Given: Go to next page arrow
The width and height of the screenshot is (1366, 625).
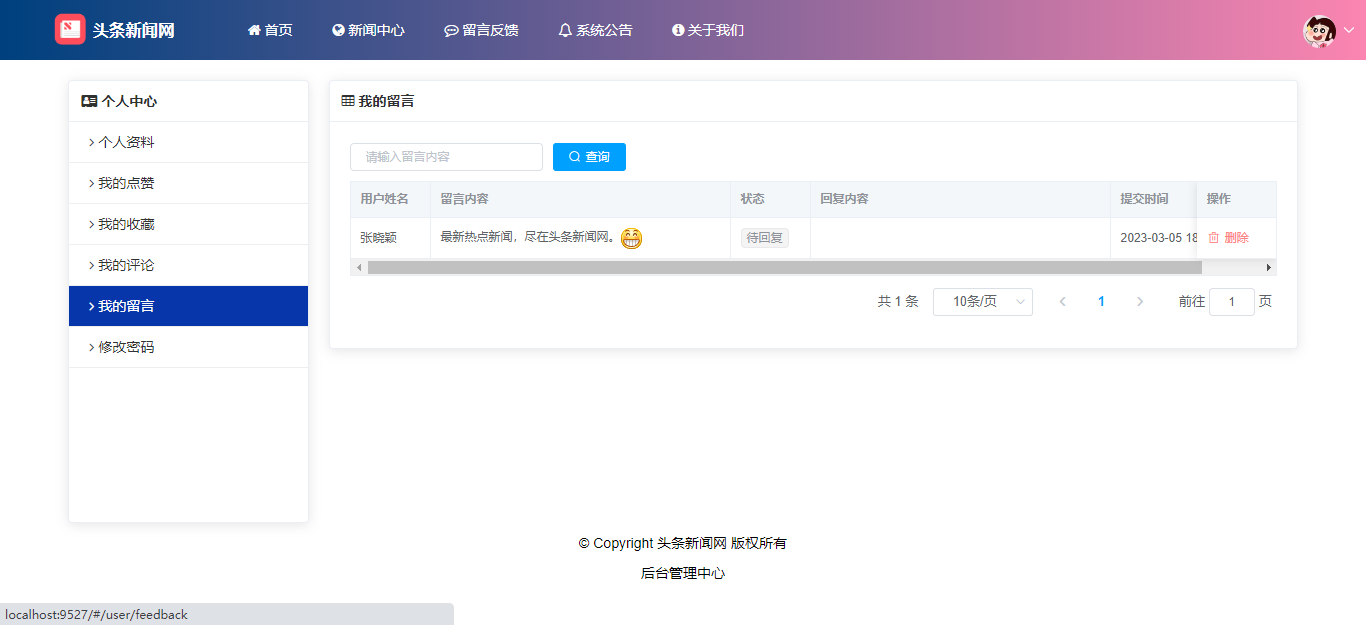Looking at the screenshot, I should [1140, 302].
